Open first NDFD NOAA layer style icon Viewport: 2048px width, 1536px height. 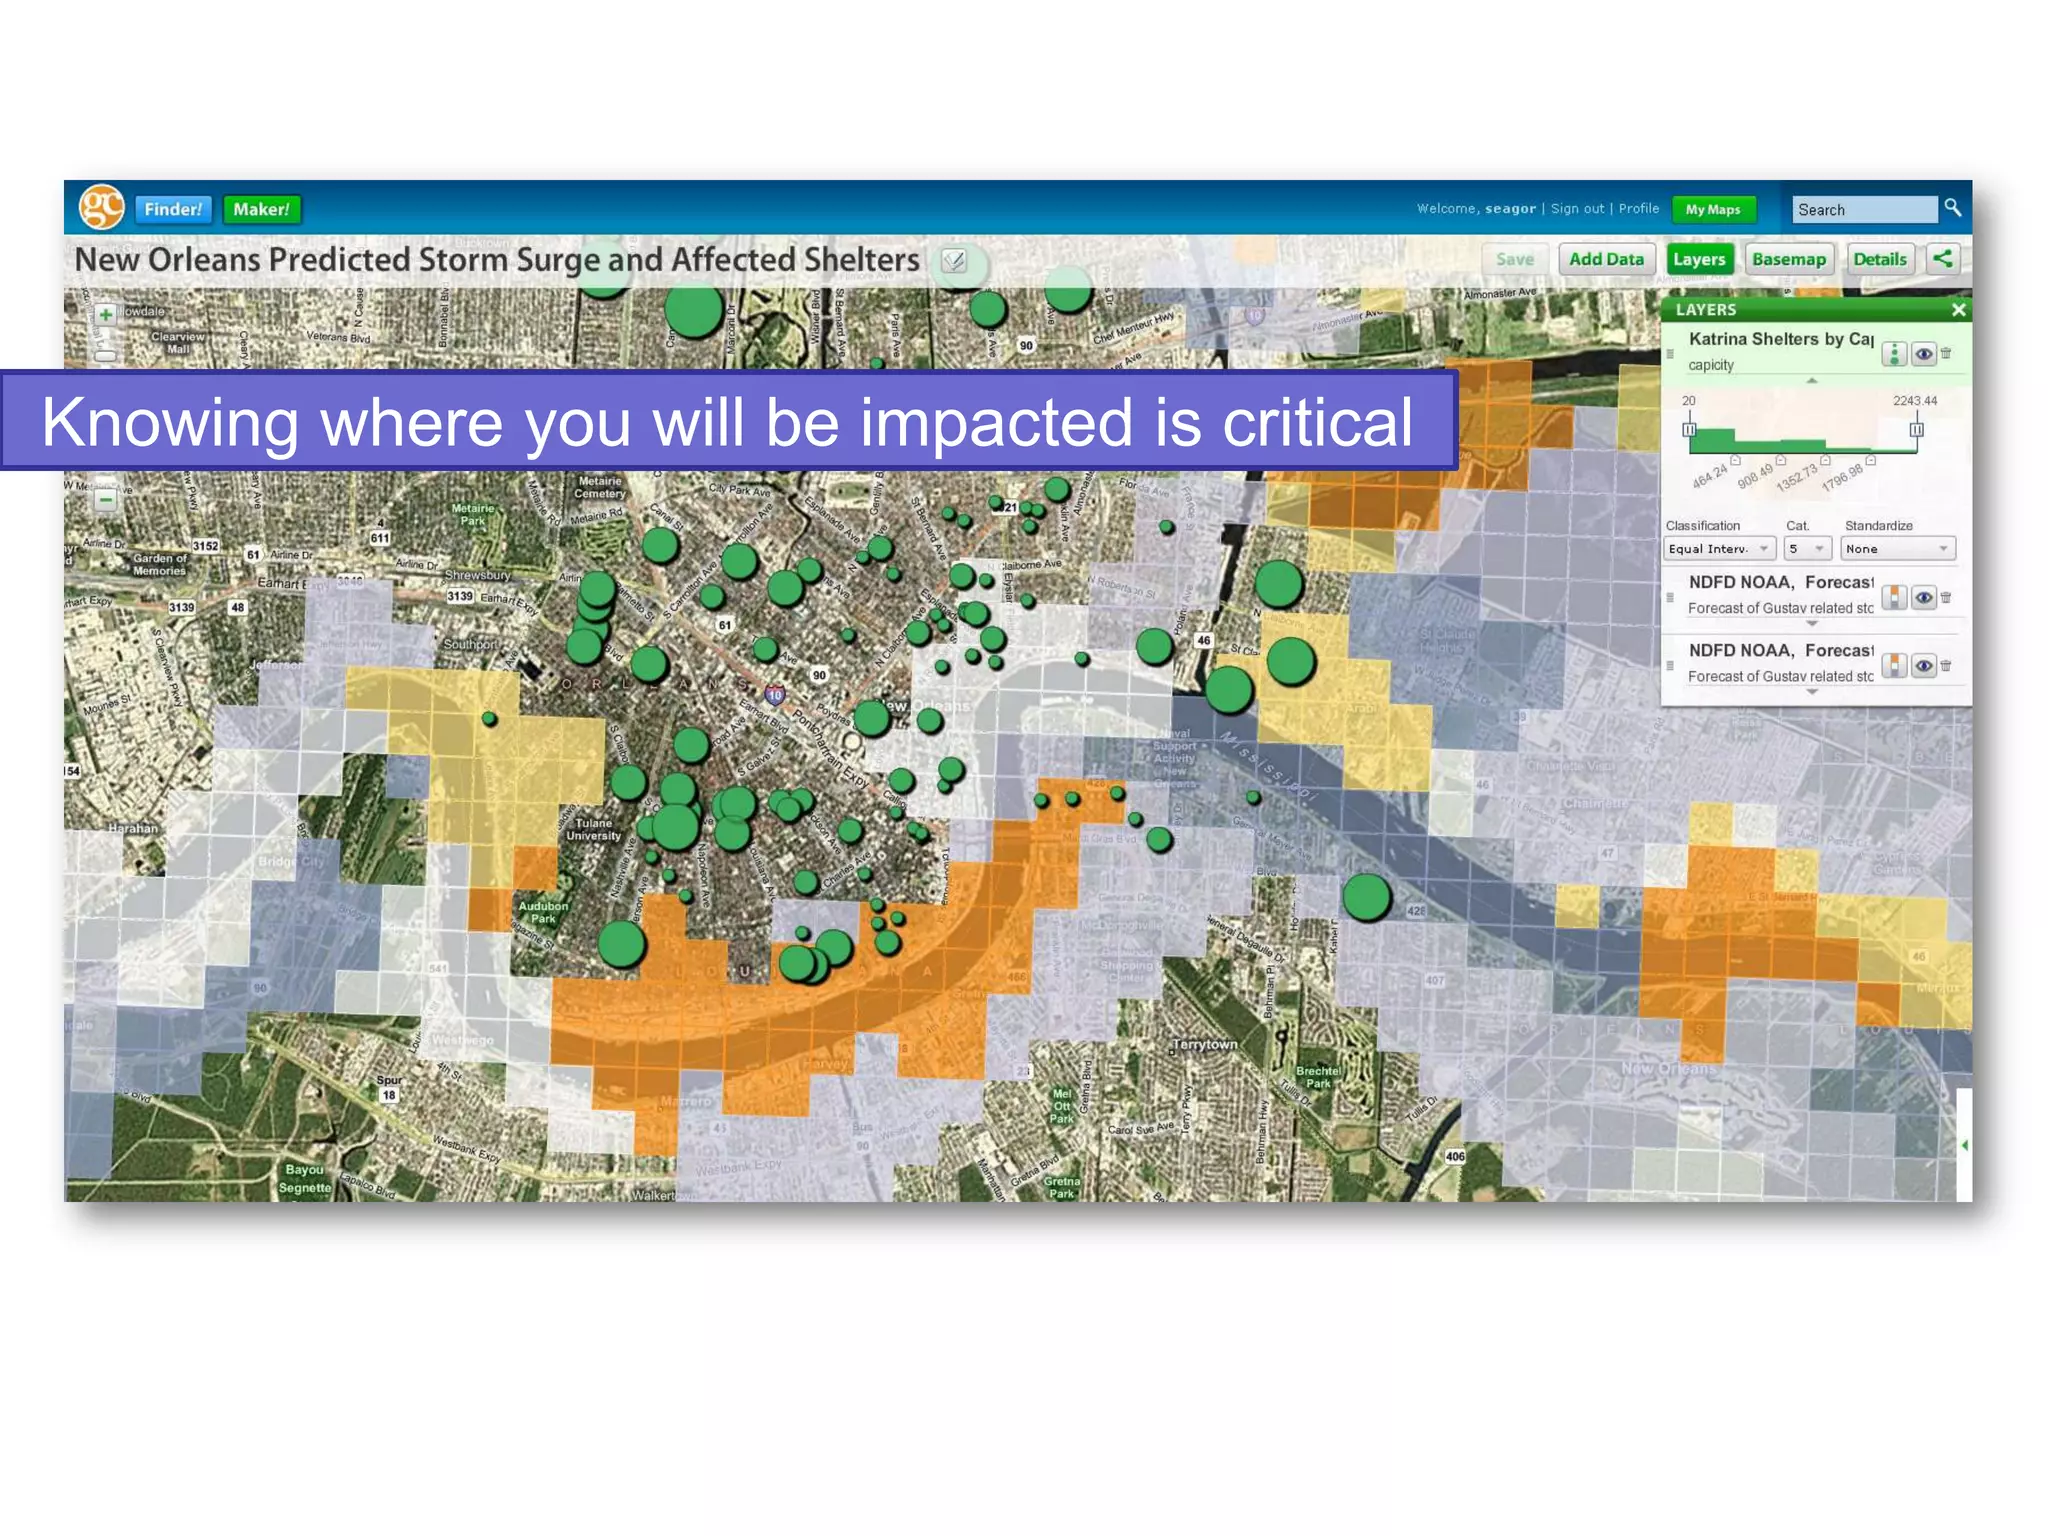pyautogui.click(x=1893, y=597)
